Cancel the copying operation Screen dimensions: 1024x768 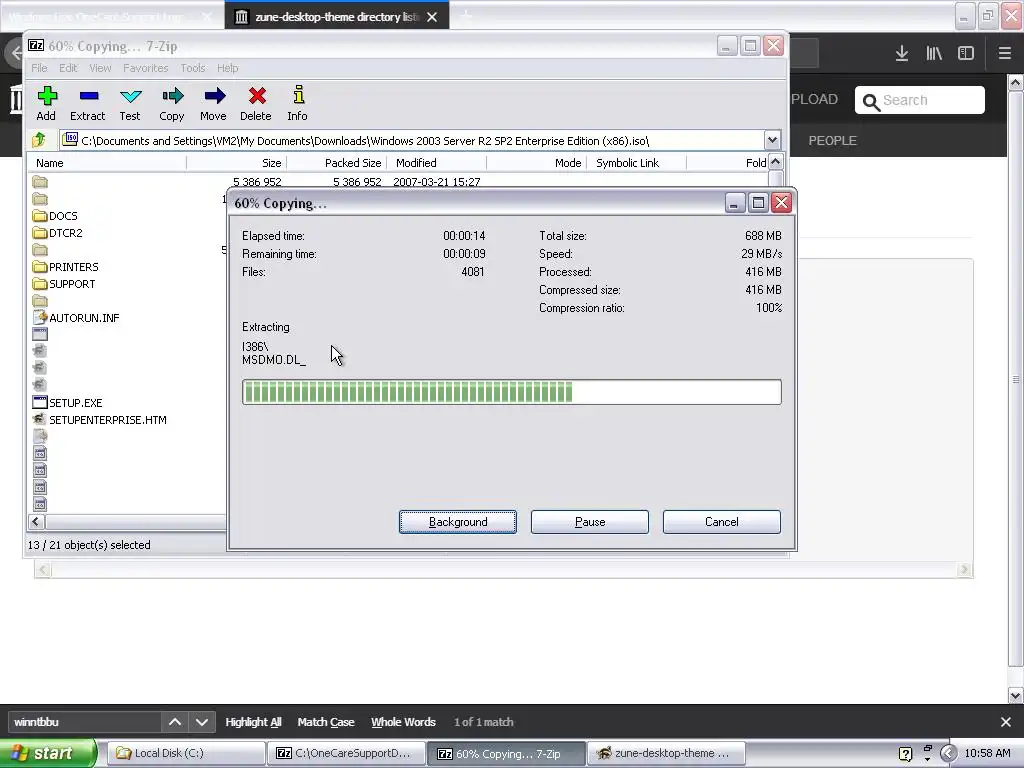[722, 522]
